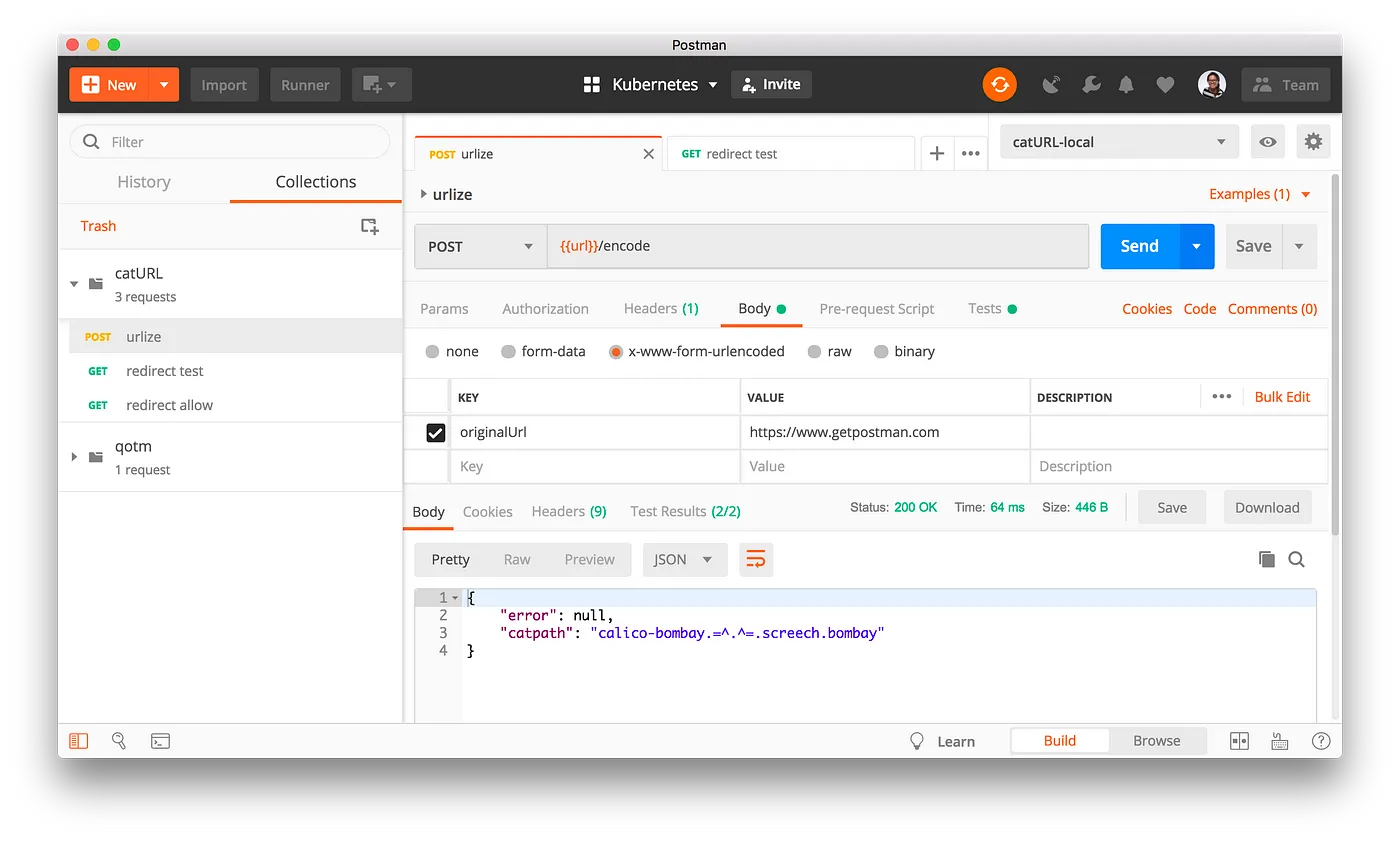Screen dimensions: 1400x841
Task: Open the user profile avatar
Action: tap(1212, 85)
